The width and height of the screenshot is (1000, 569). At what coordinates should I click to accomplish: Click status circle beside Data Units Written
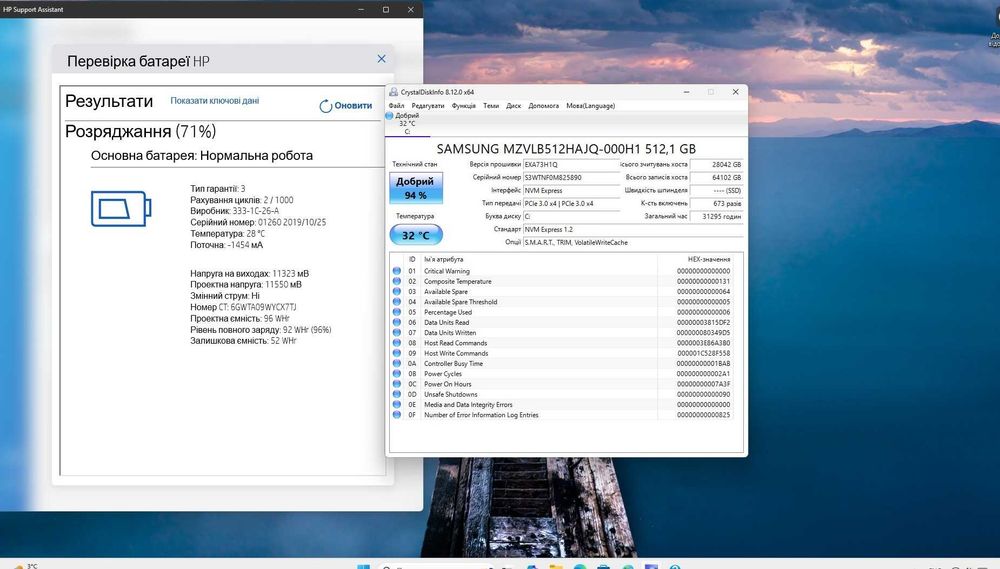coord(397,332)
